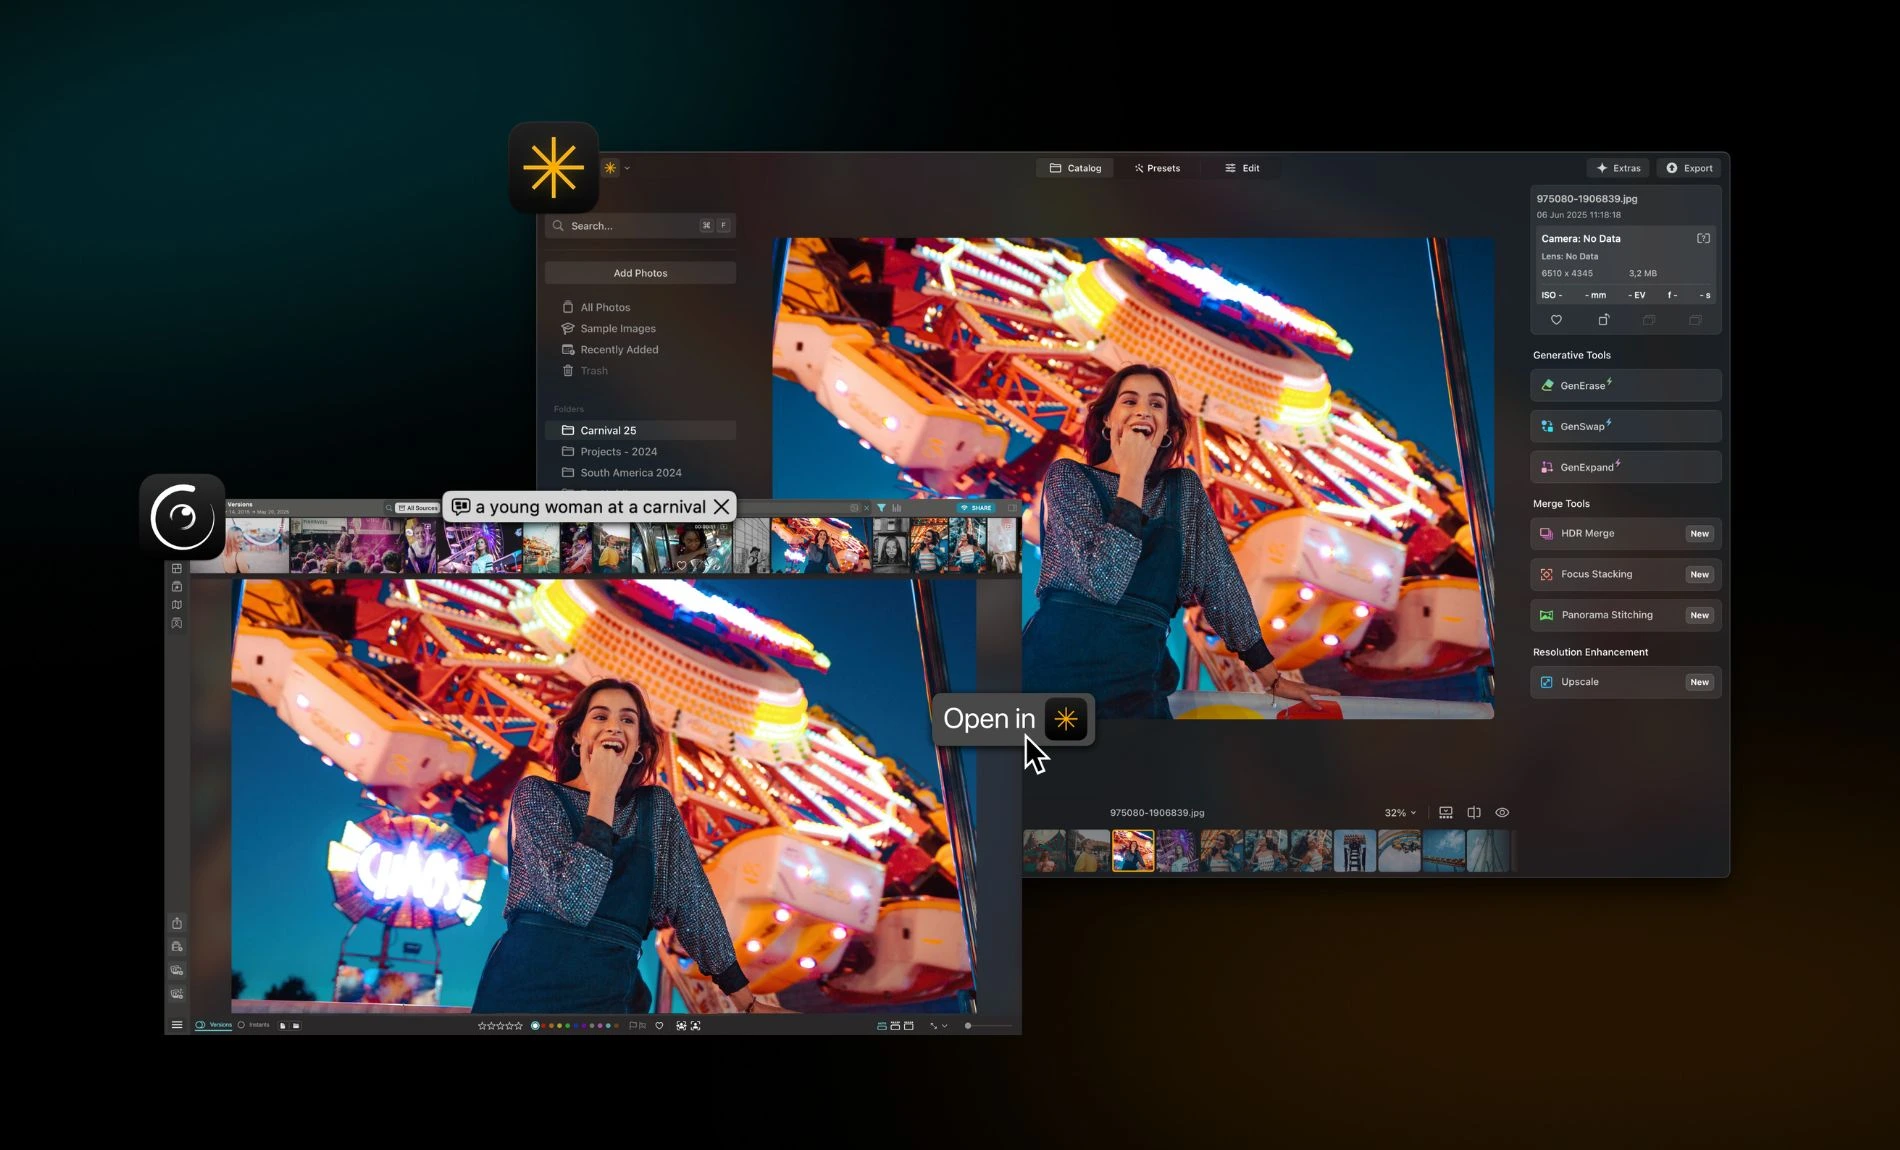Toggle before/after compare view
This screenshot has height=1150, width=1900.
pos(1474,813)
